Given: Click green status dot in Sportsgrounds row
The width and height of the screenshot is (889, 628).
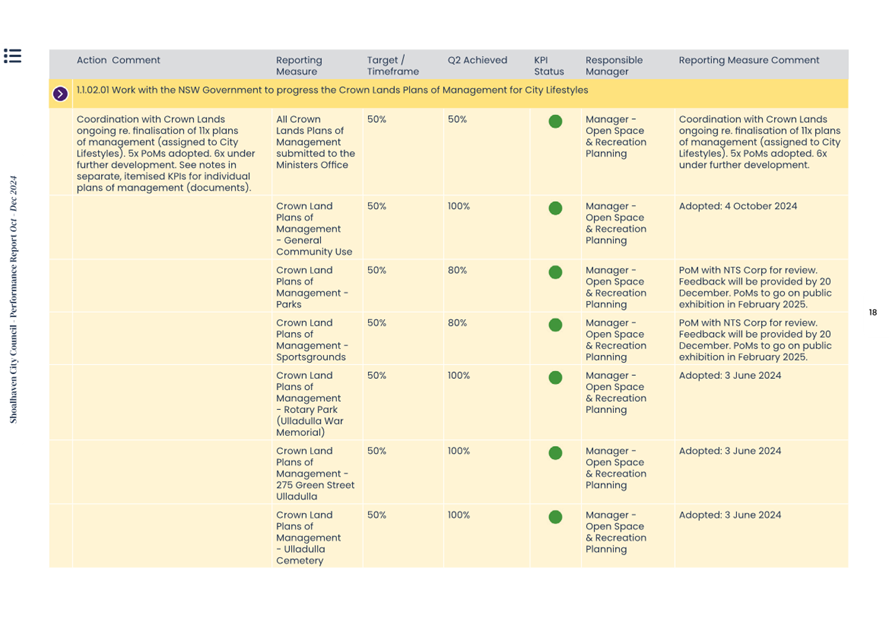Looking at the screenshot, I should 555,325.
